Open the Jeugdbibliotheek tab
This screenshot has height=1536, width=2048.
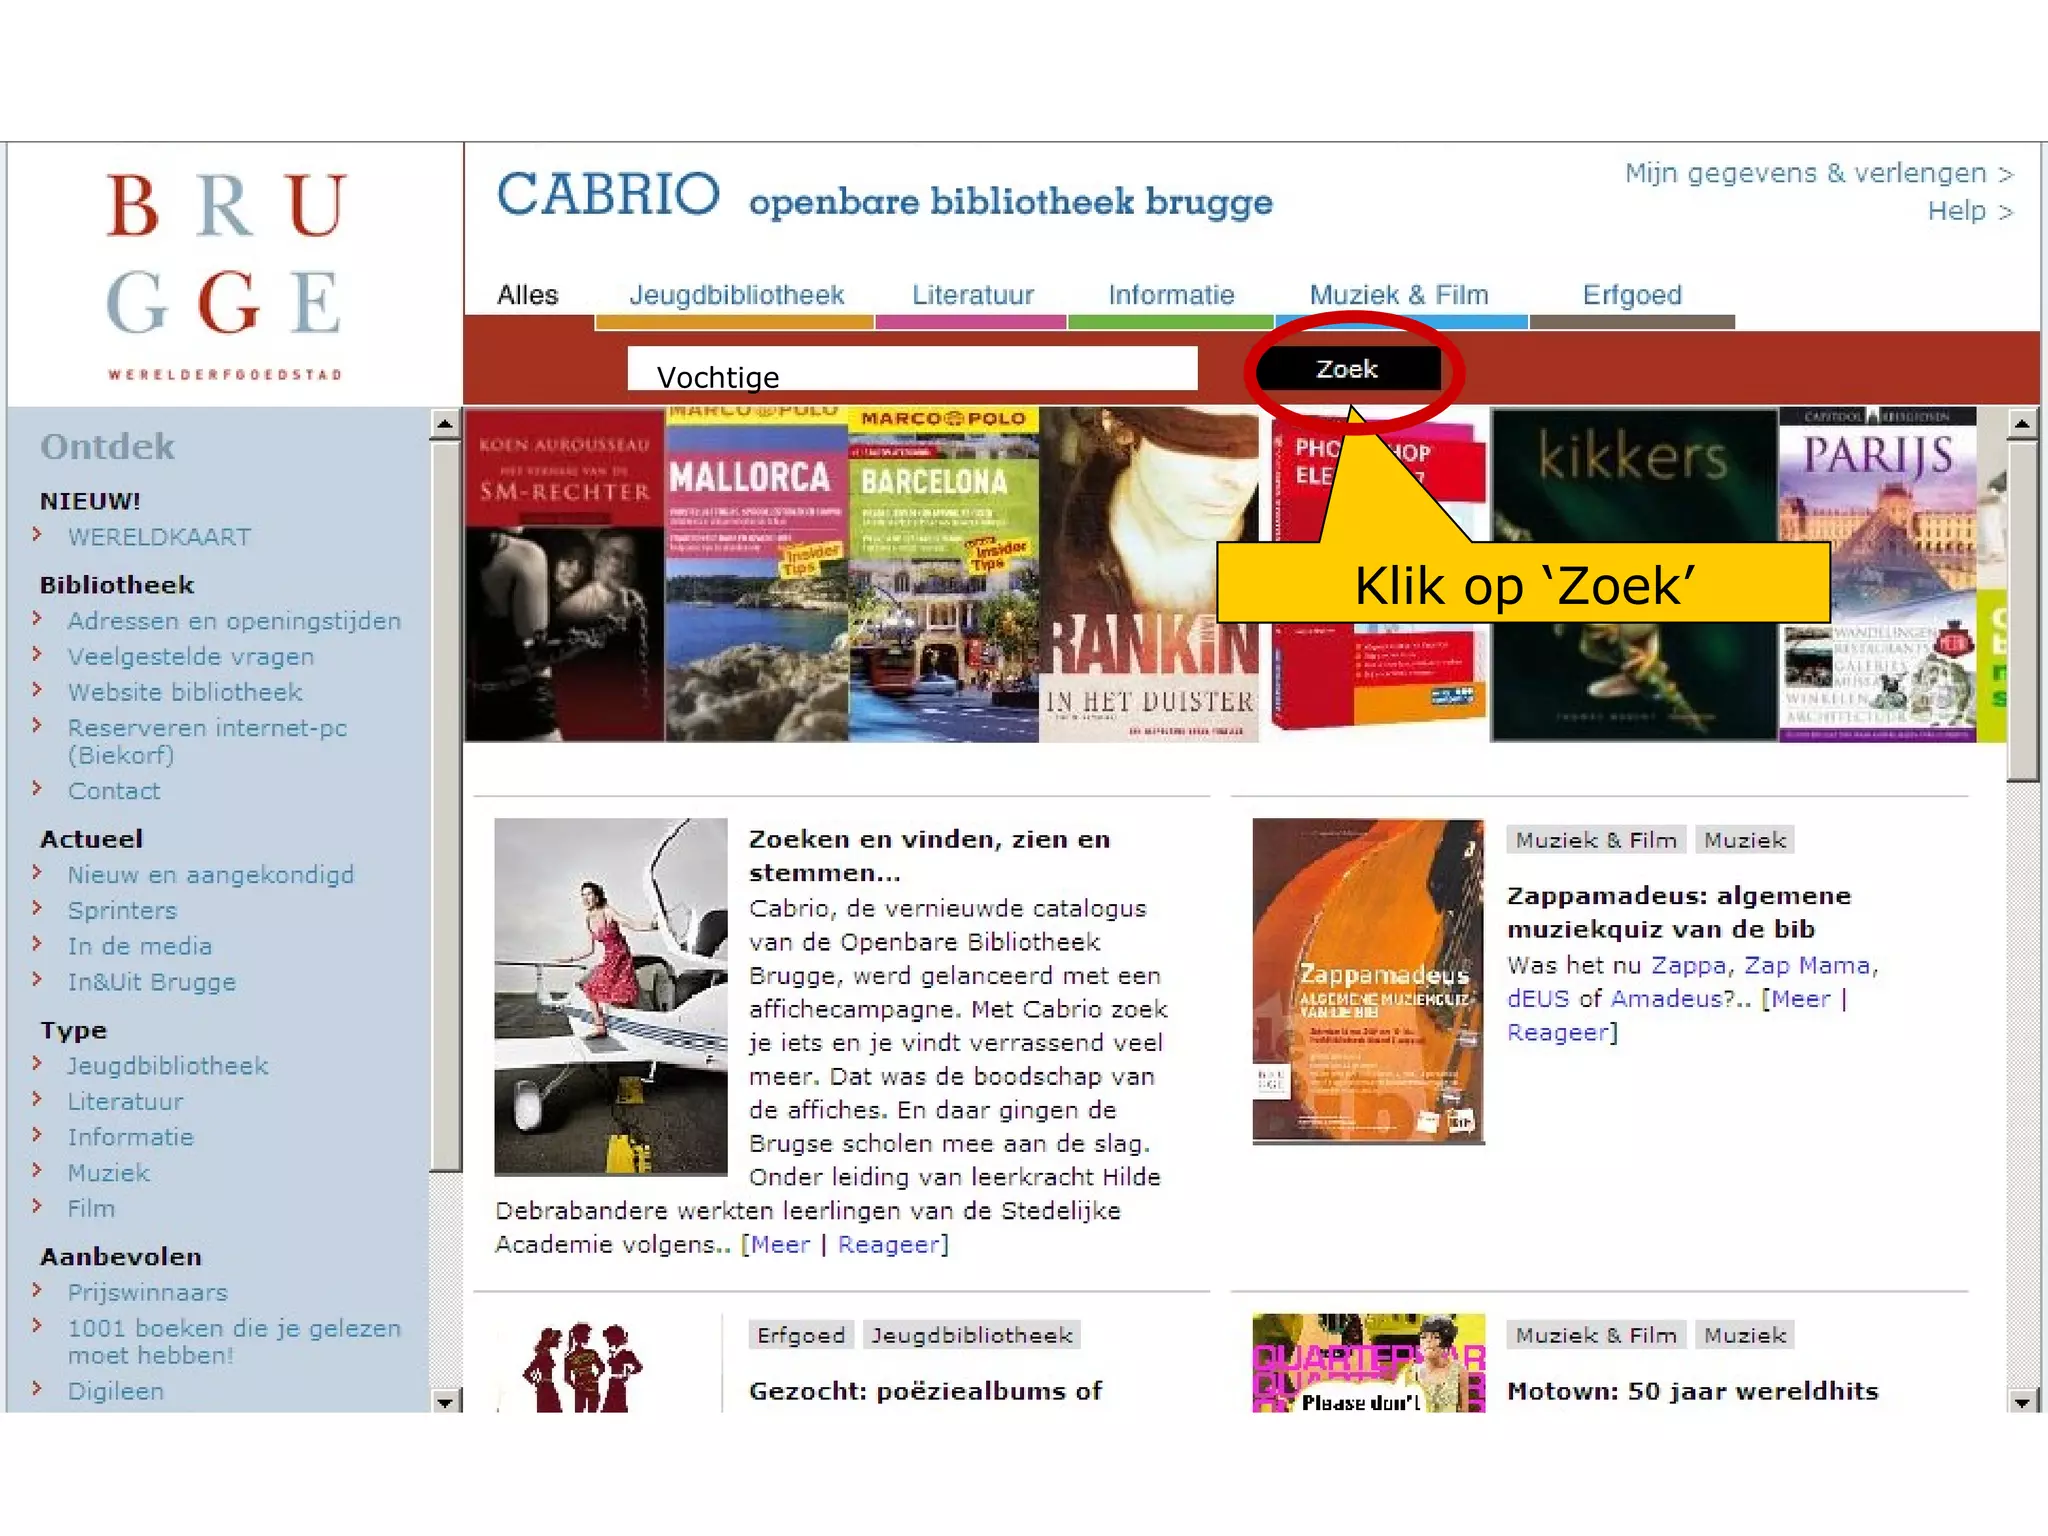736,295
